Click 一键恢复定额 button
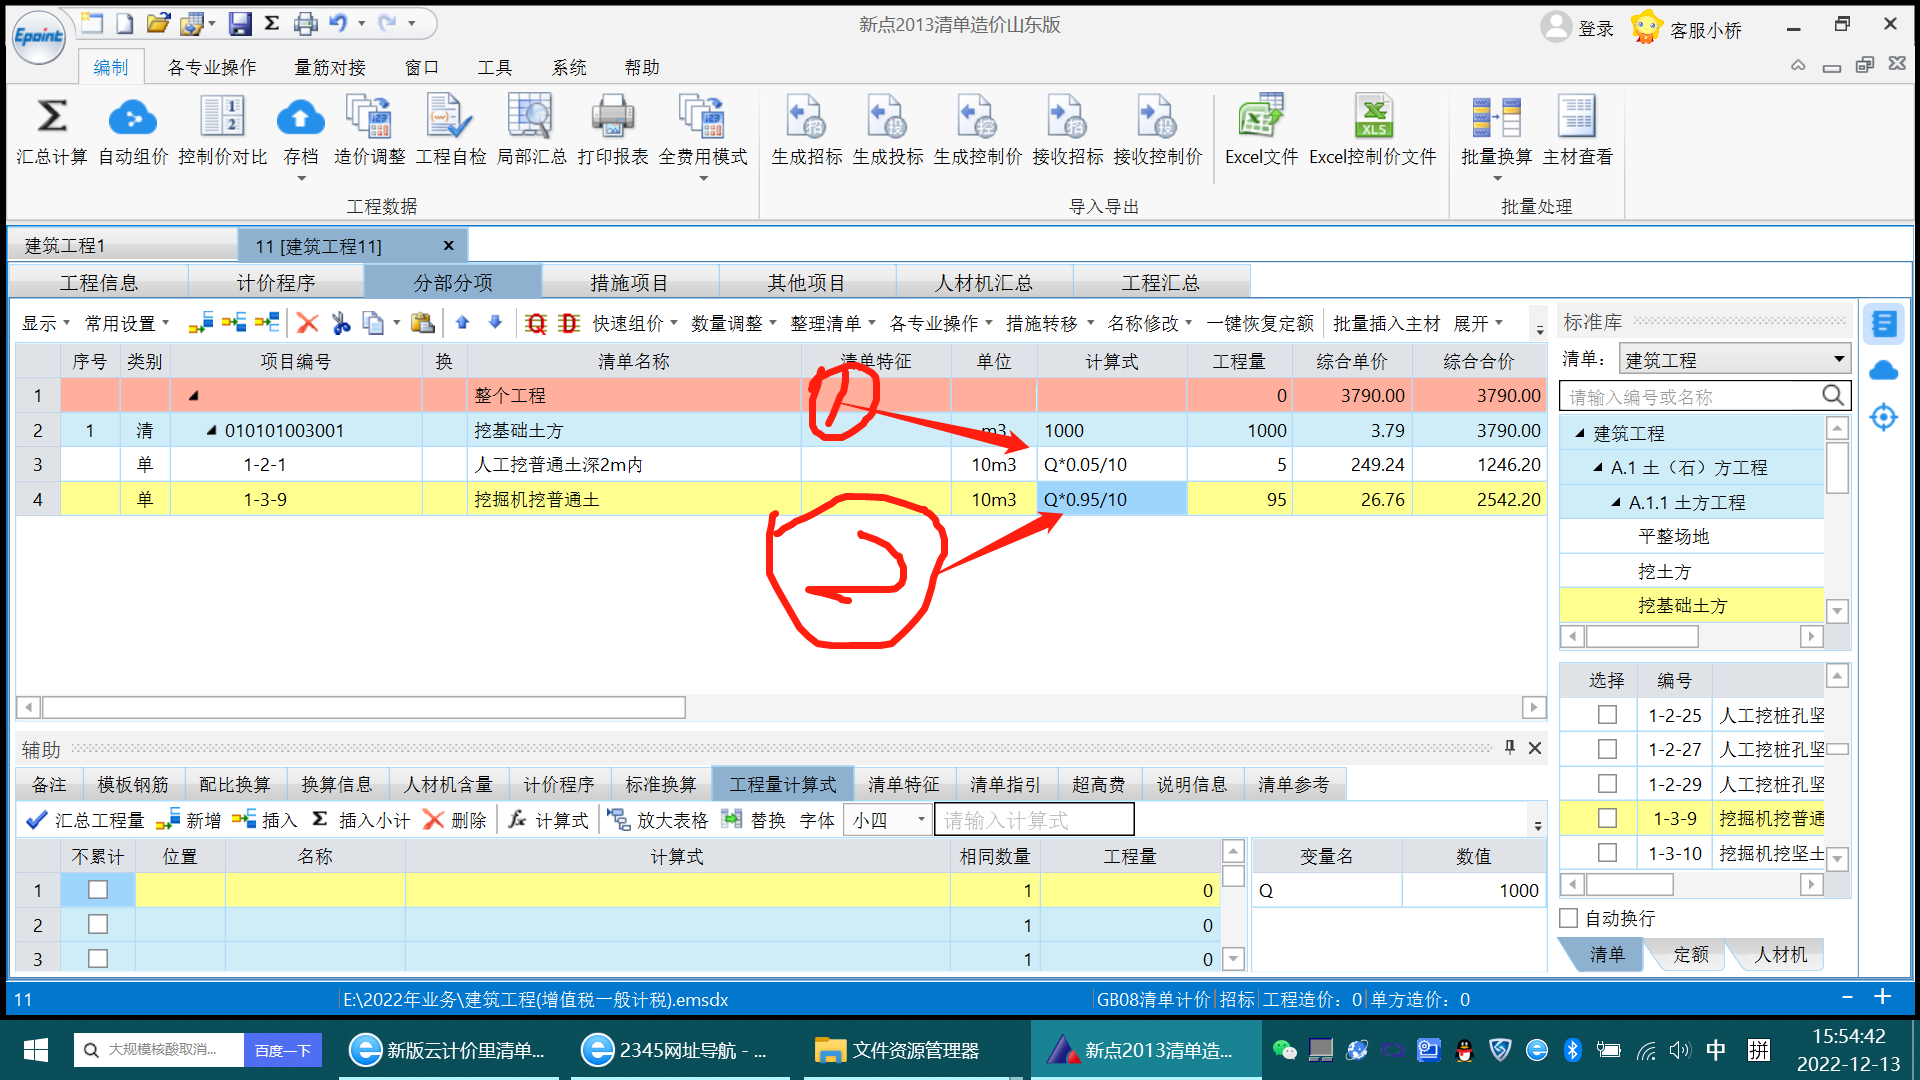The height and width of the screenshot is (1080, 1920). point(1260,323)
